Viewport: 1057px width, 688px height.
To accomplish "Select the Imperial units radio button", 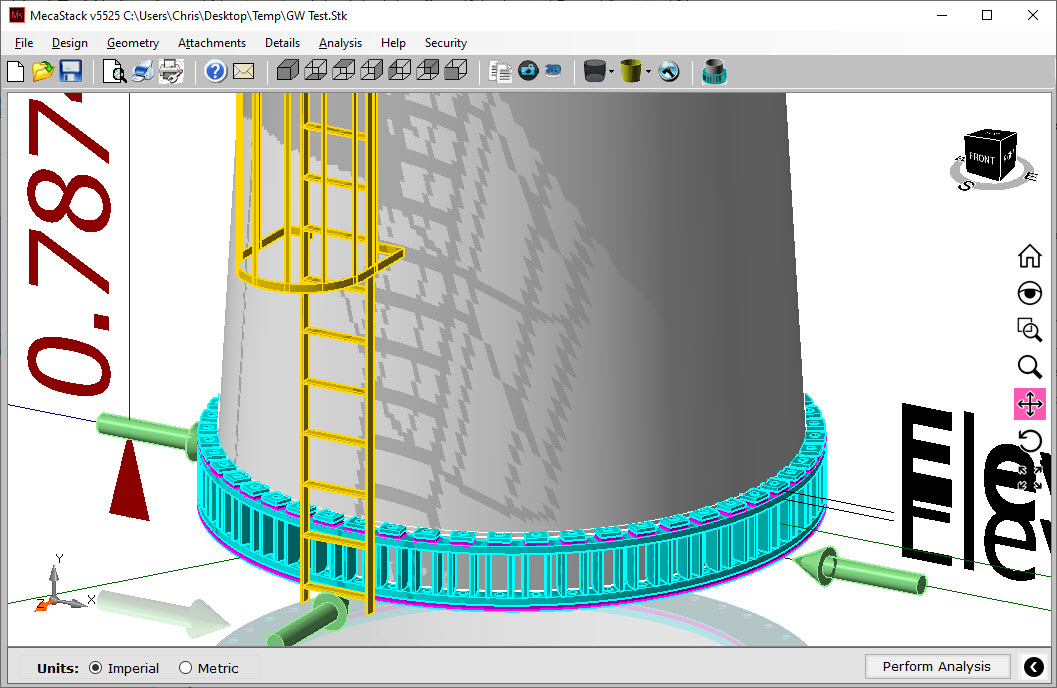I will pyautogui.click(x=96, y=667).
